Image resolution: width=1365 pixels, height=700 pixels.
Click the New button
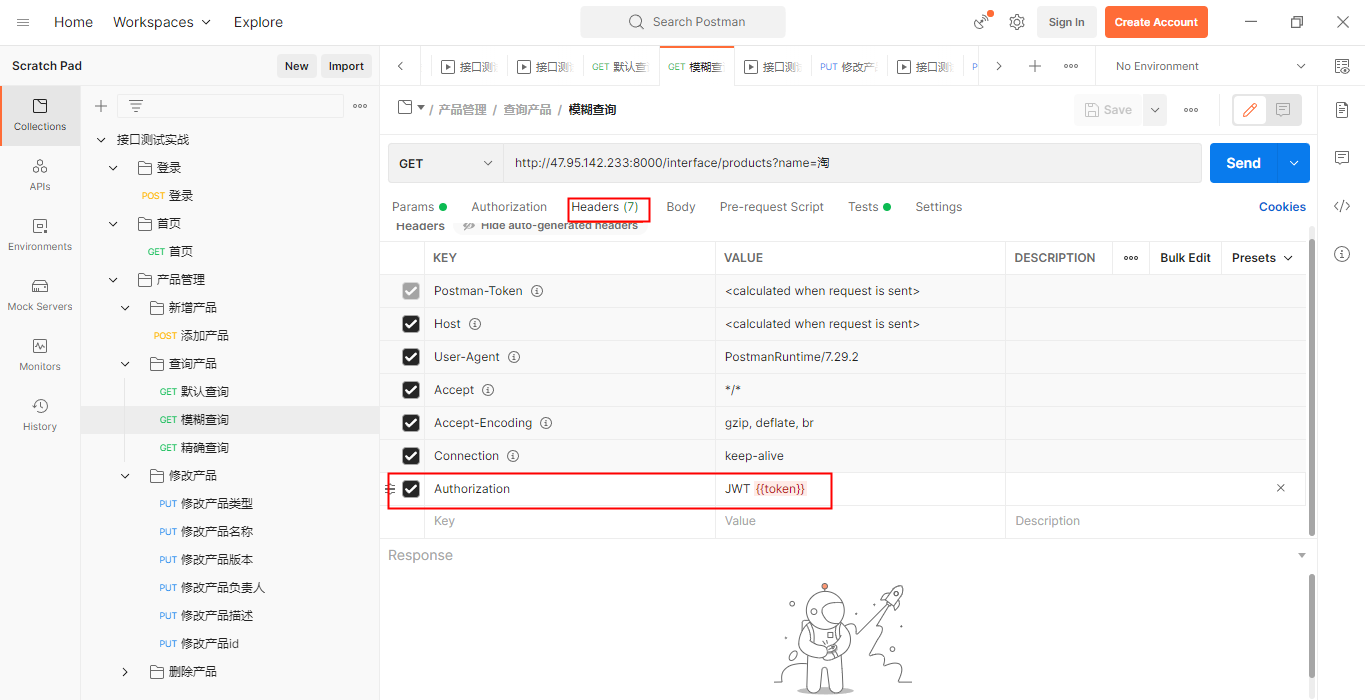pyautogui.click(x=296, y=66)
